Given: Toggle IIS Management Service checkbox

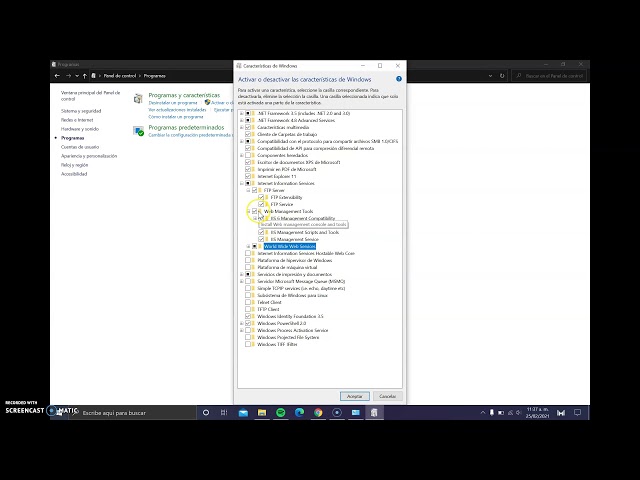Looking at the screenshot, I should [261, 239].
